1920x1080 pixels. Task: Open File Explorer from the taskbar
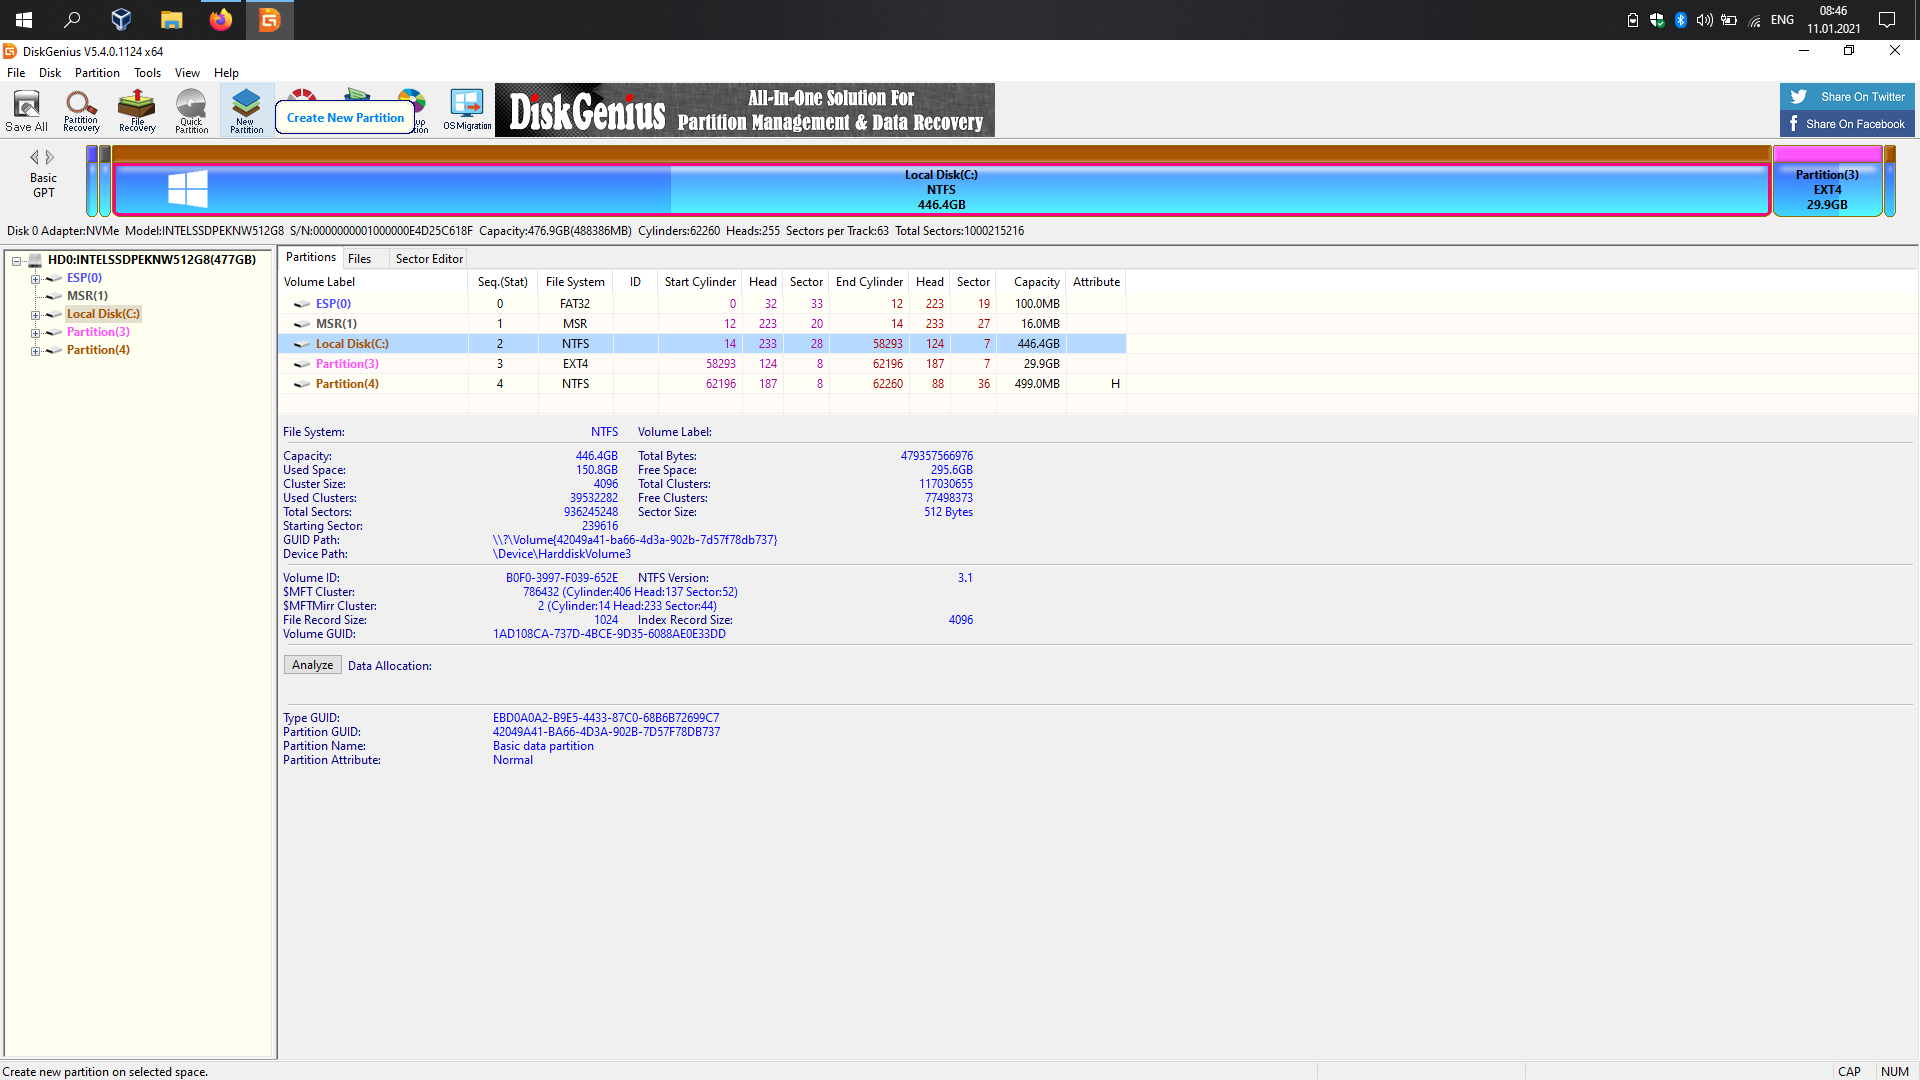(x=172, y=20)
